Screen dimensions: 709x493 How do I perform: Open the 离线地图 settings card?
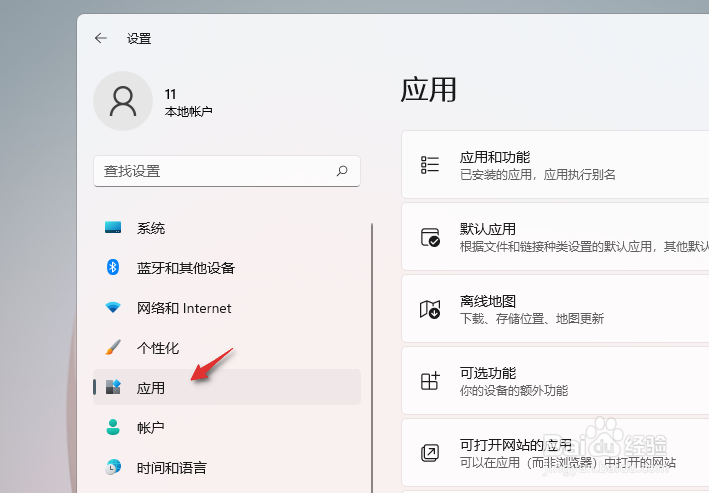click(x=555, y=309)
